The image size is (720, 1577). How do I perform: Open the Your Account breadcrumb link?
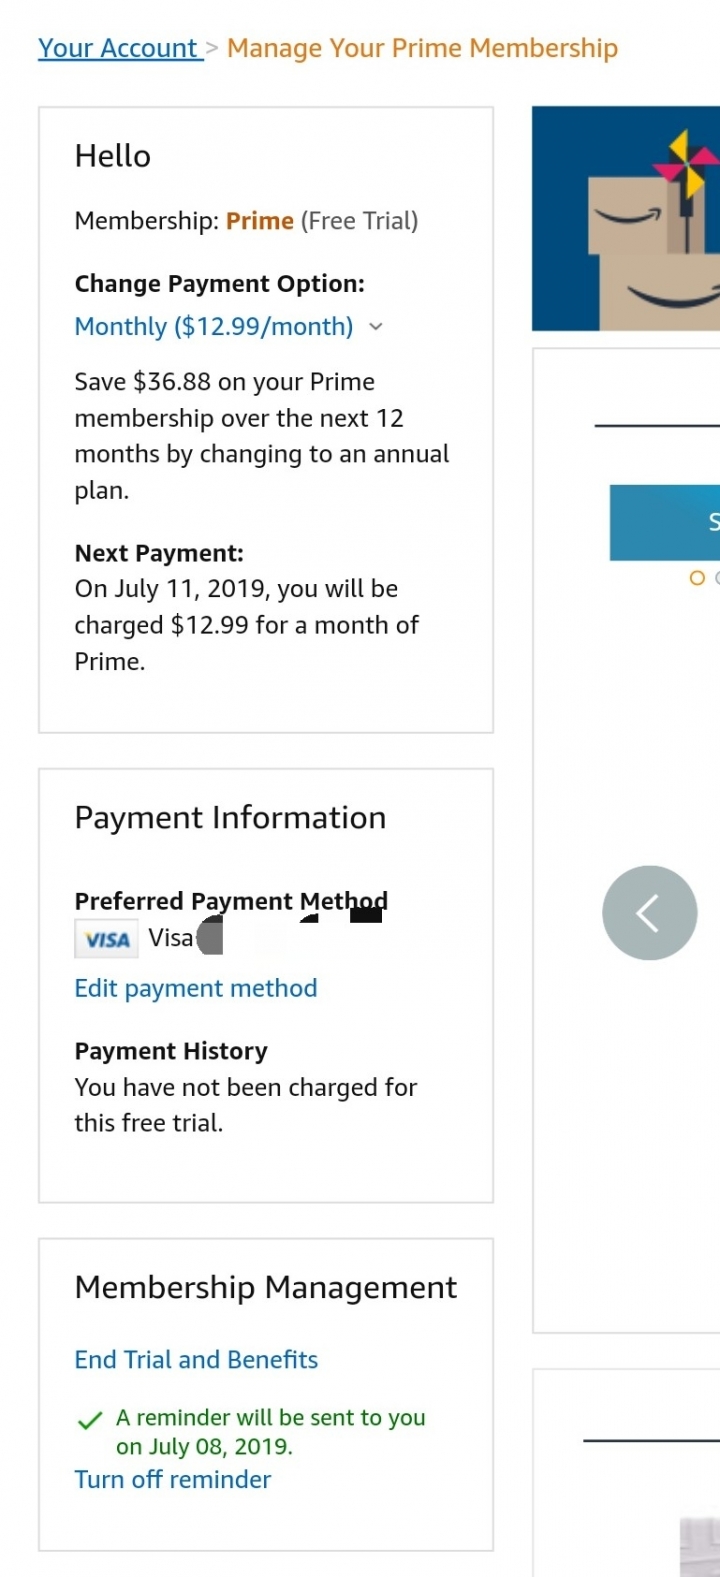[x=120, y=48]
